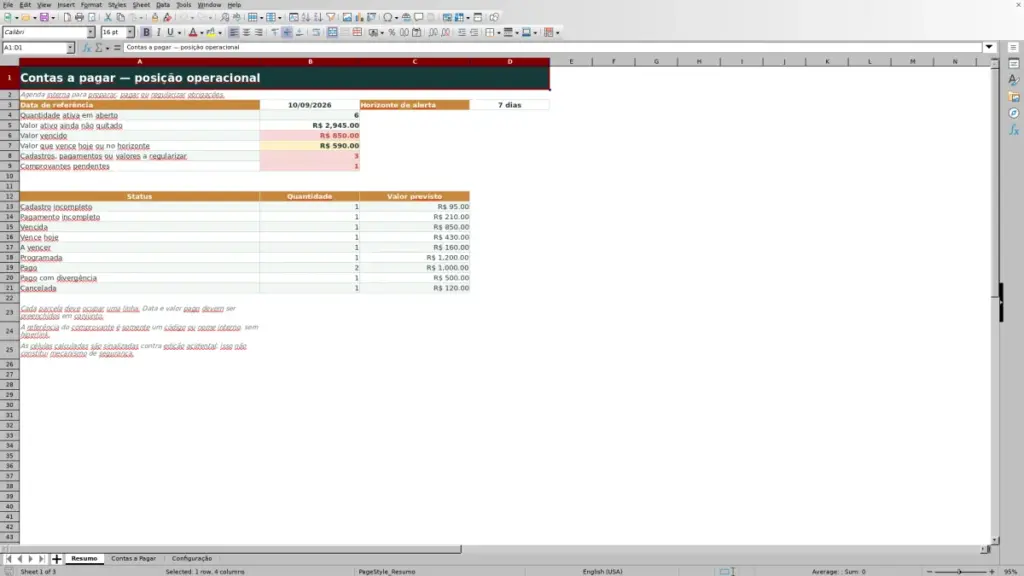Open the sidebar Gallery panel icon
The image size is (1024, 576).
pyautogui.click(x=1014, y=97)
